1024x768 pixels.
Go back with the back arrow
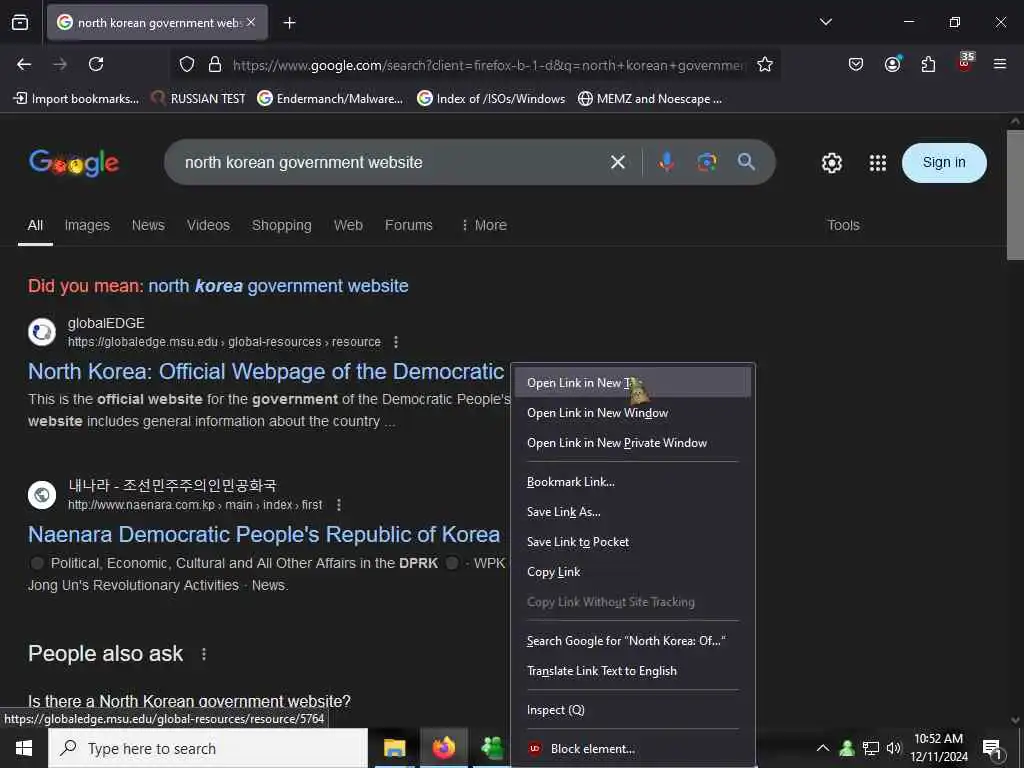click(x=24, y=64)
